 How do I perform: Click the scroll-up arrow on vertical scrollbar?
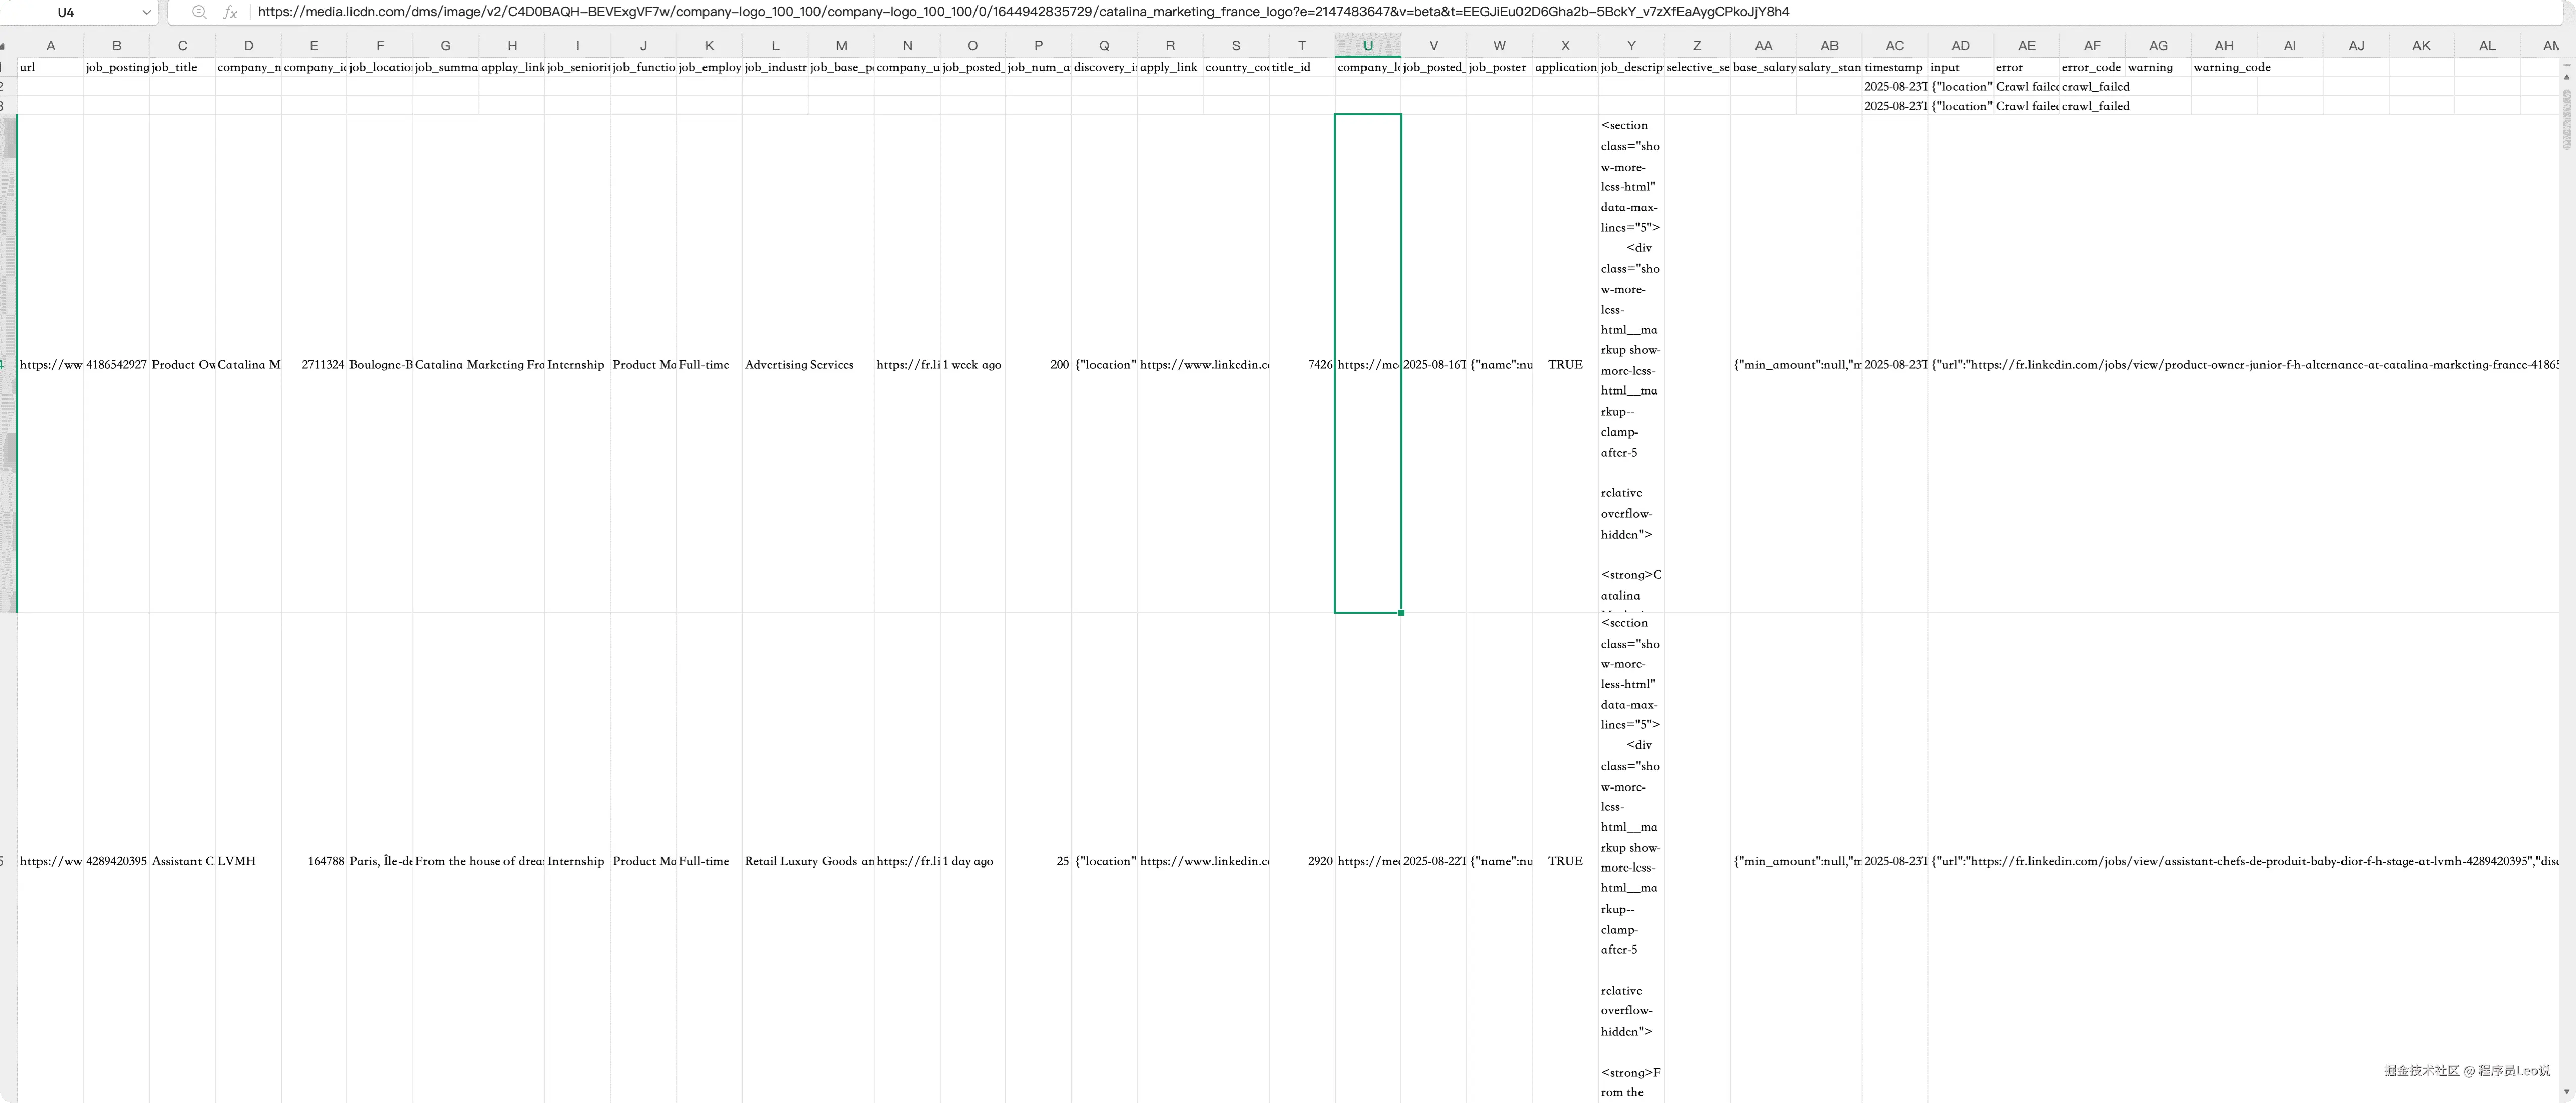point(2567,78)
